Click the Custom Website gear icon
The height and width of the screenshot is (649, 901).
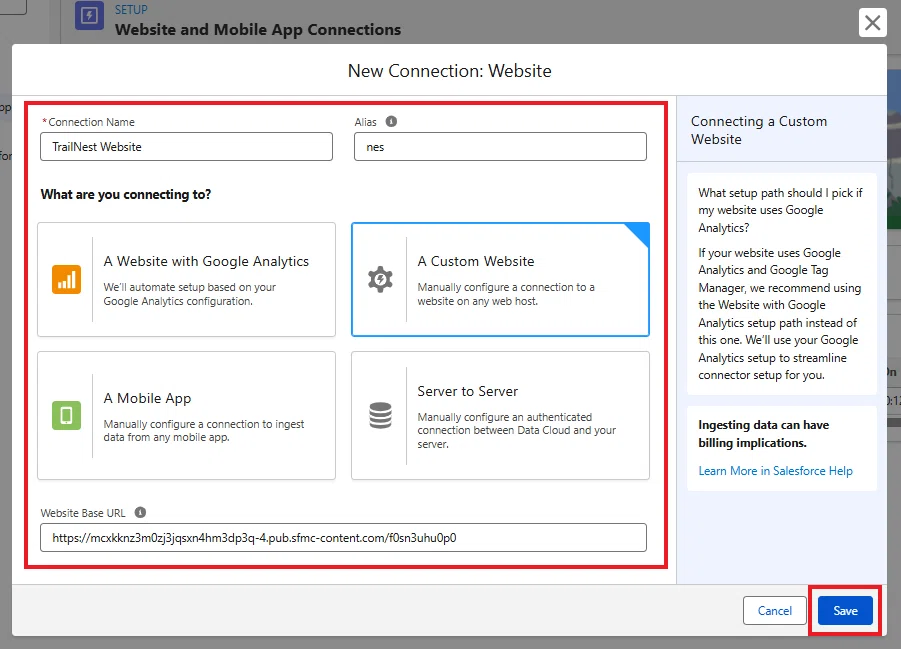[x=380, y=279]
